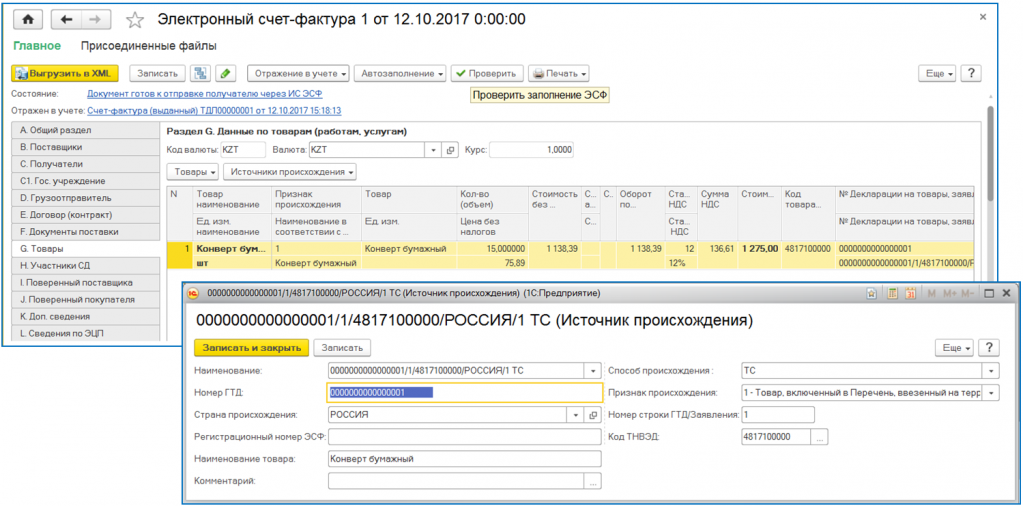
Task: Open the Счет-фактура (выданный) link
Action: point(214,111)
